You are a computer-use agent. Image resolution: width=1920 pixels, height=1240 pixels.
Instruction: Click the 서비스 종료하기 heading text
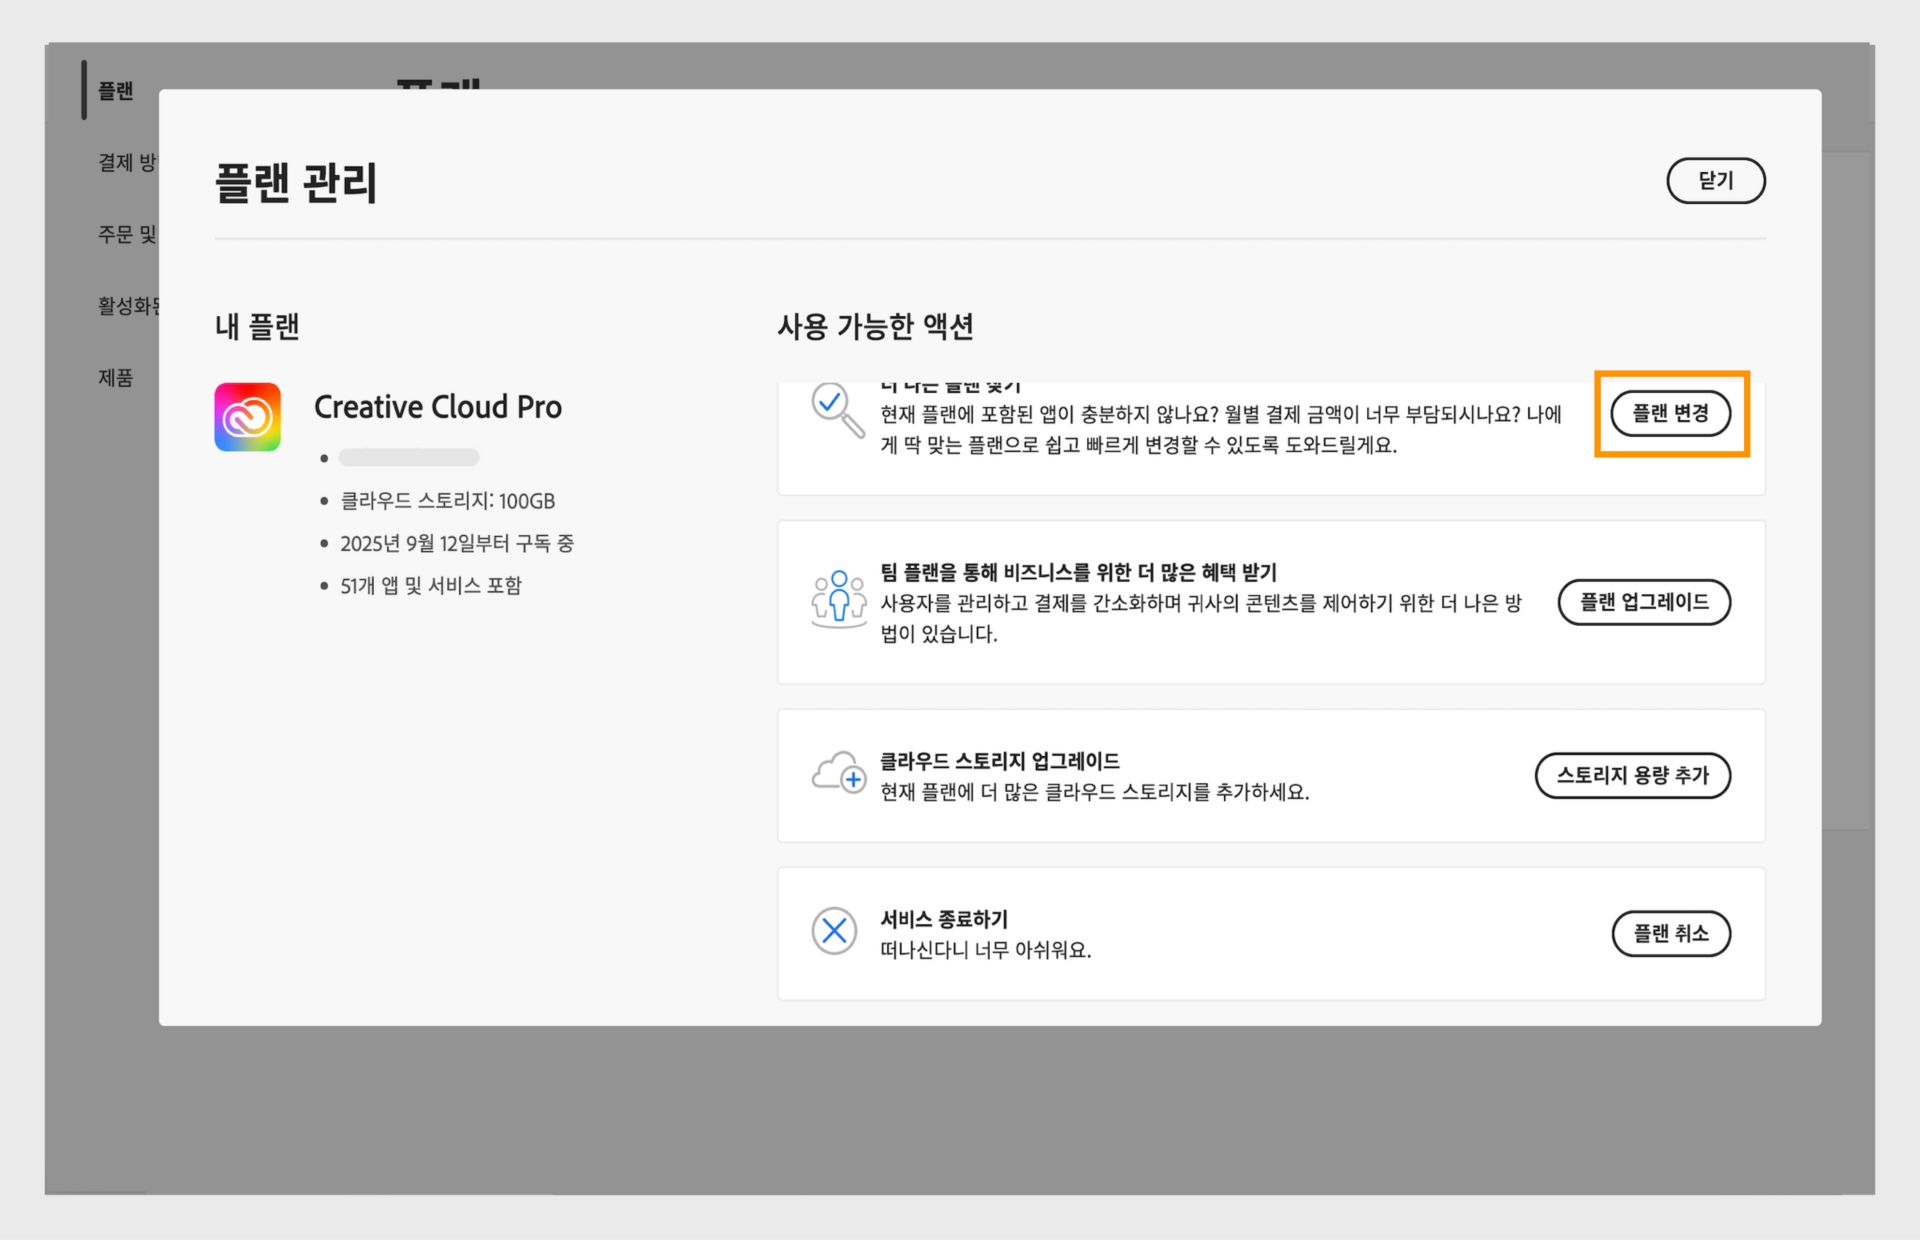pos(944,918)
